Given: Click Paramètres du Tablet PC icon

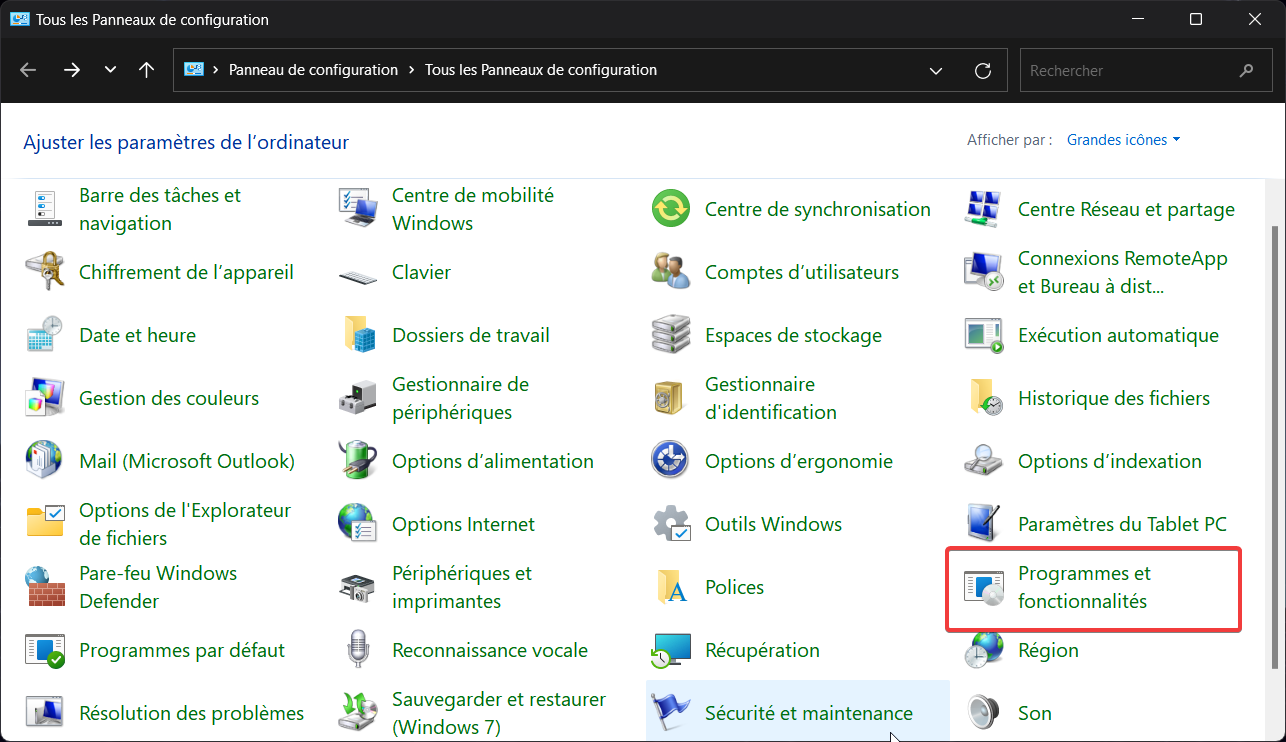Looking at the screenshot, I should (x=983, y=524).
